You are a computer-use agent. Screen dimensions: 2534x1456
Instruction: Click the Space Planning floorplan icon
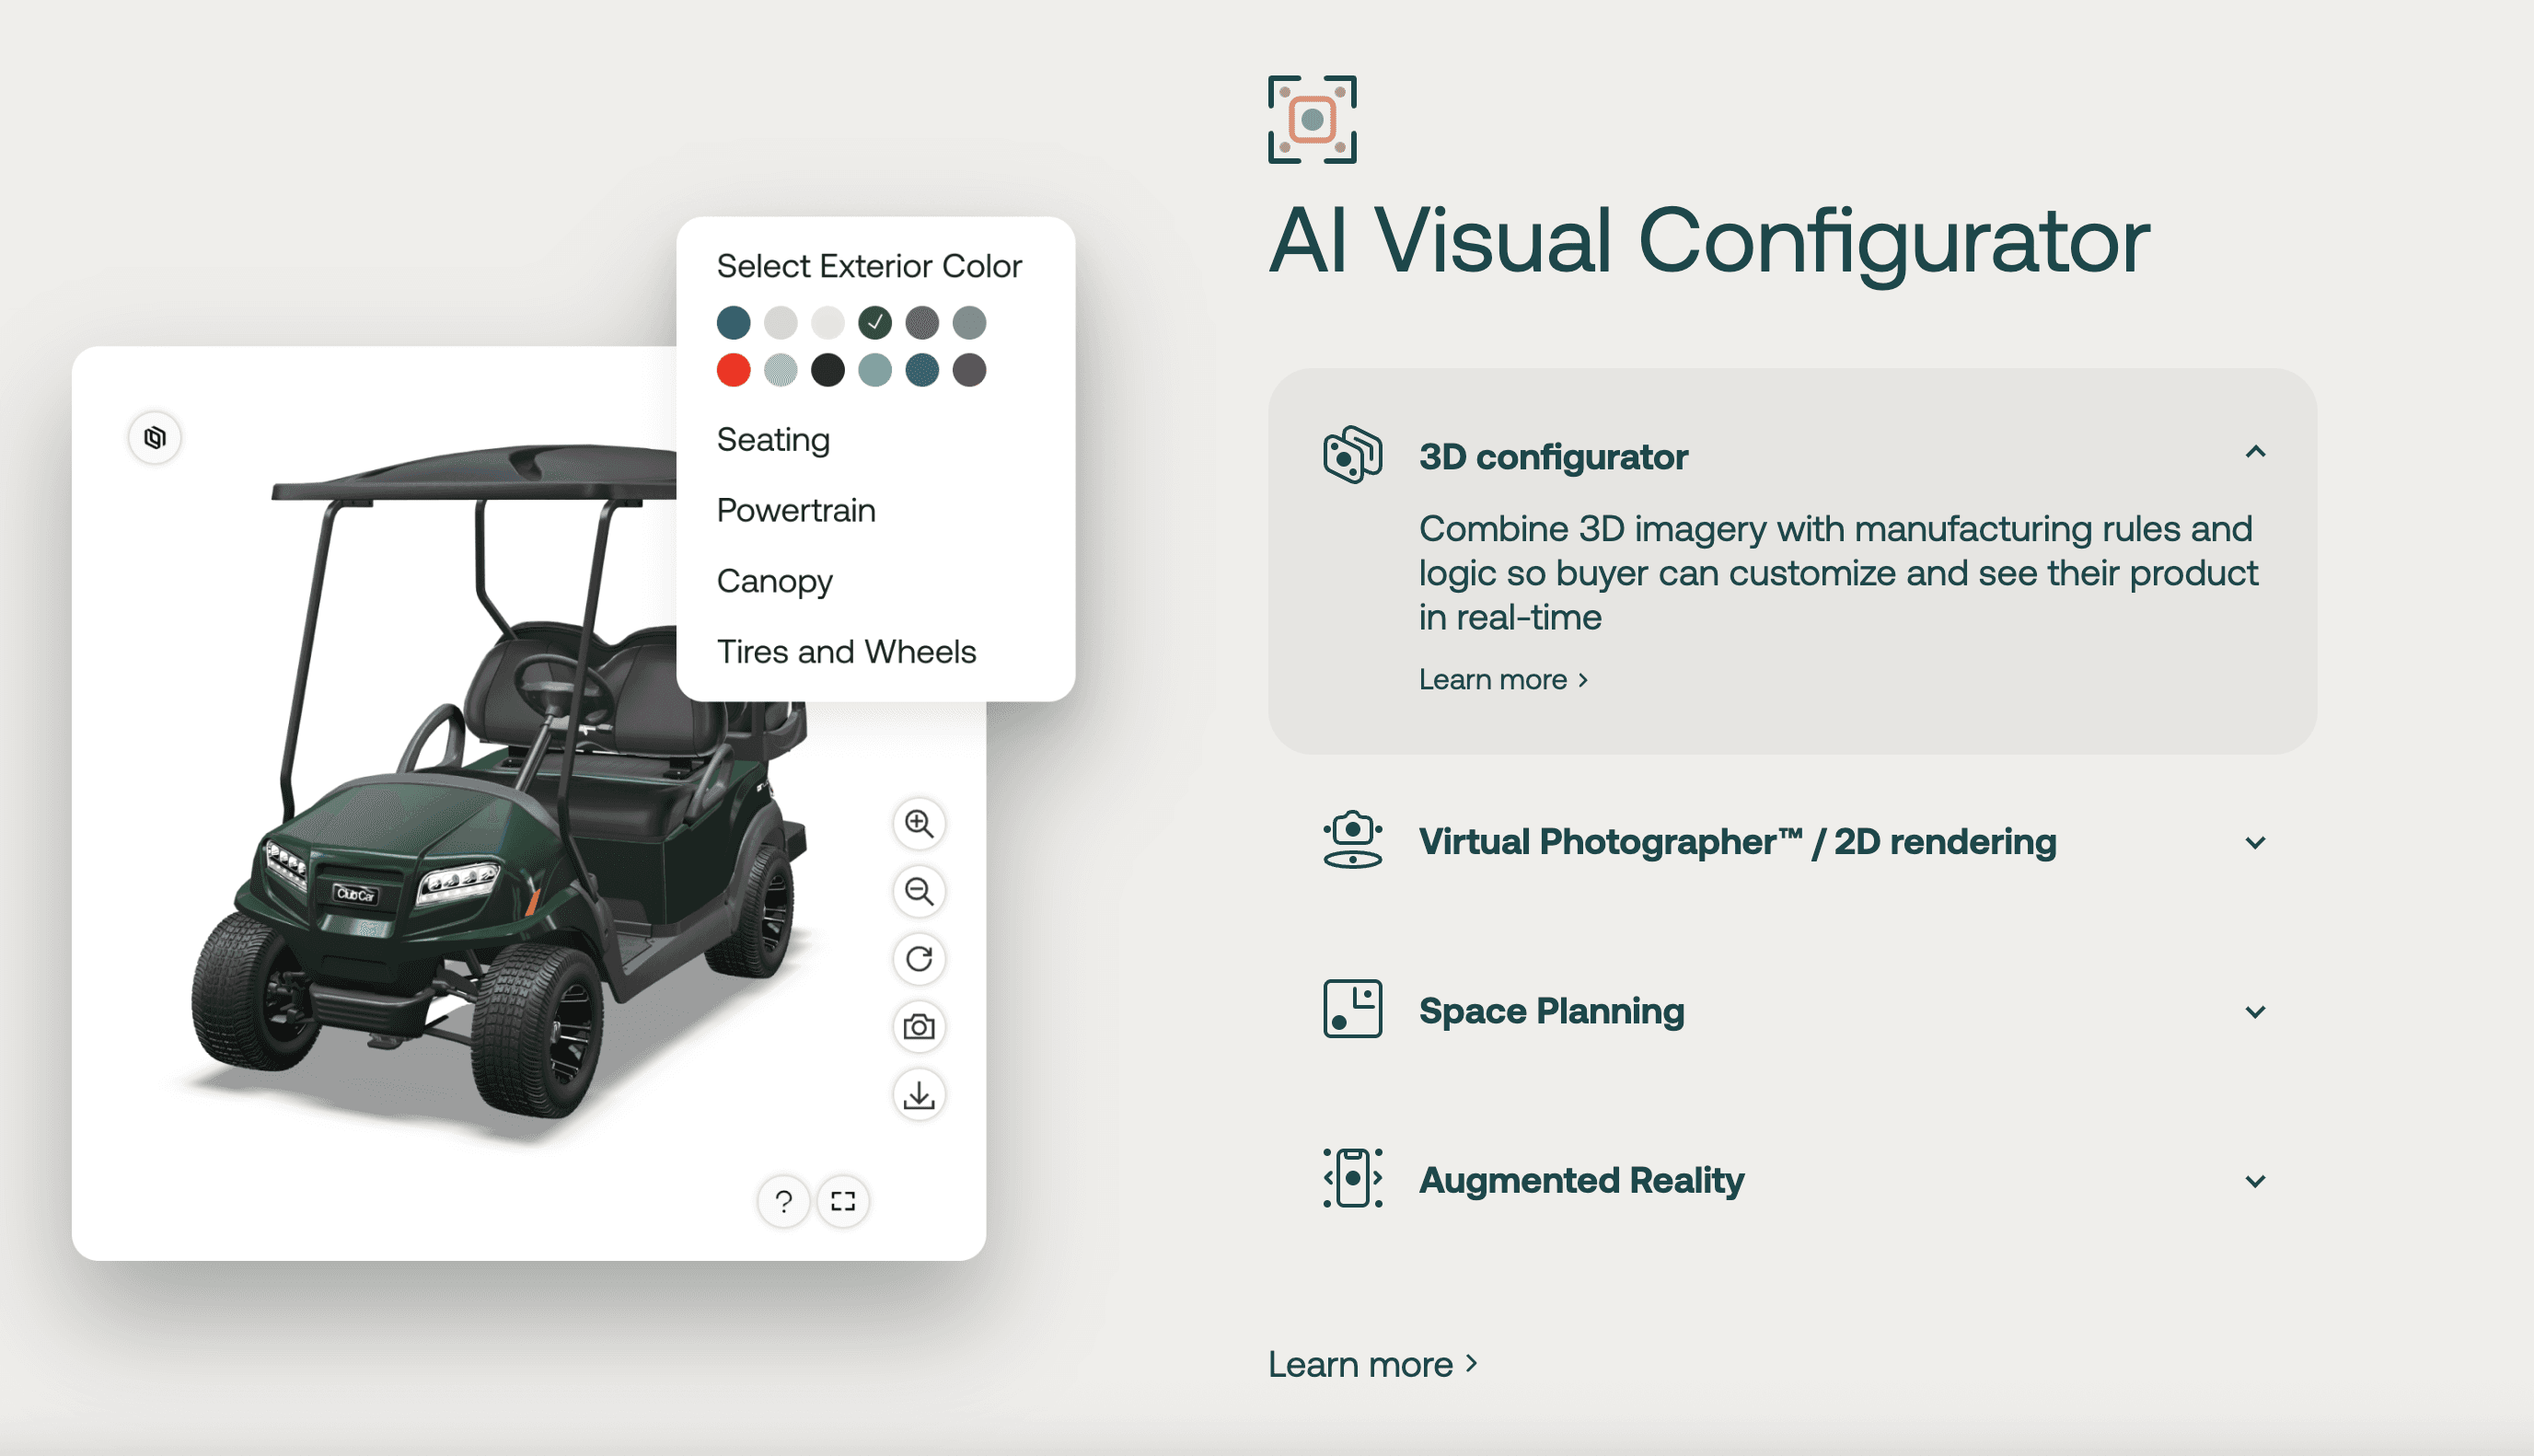(x=1352, y=1009)
